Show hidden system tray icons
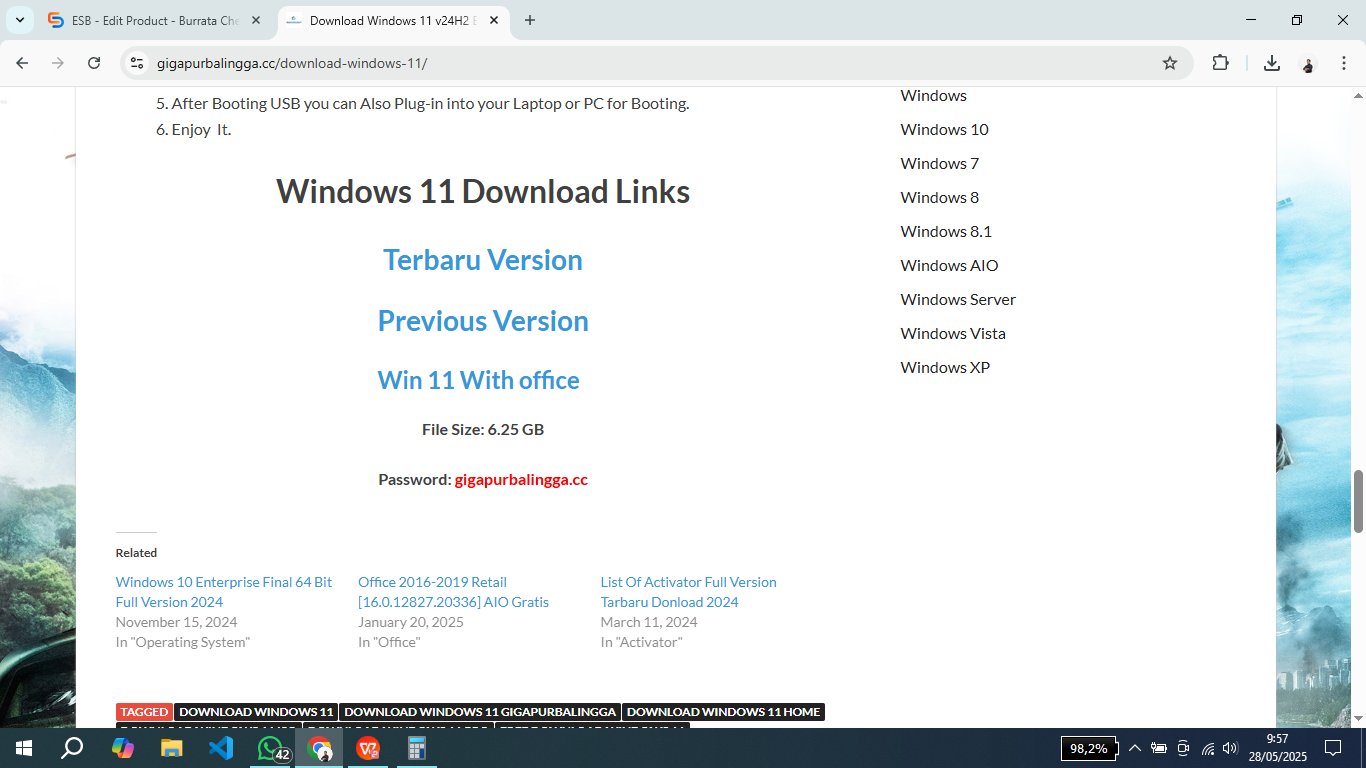Screen dimensions: 1366x768 1135,748
